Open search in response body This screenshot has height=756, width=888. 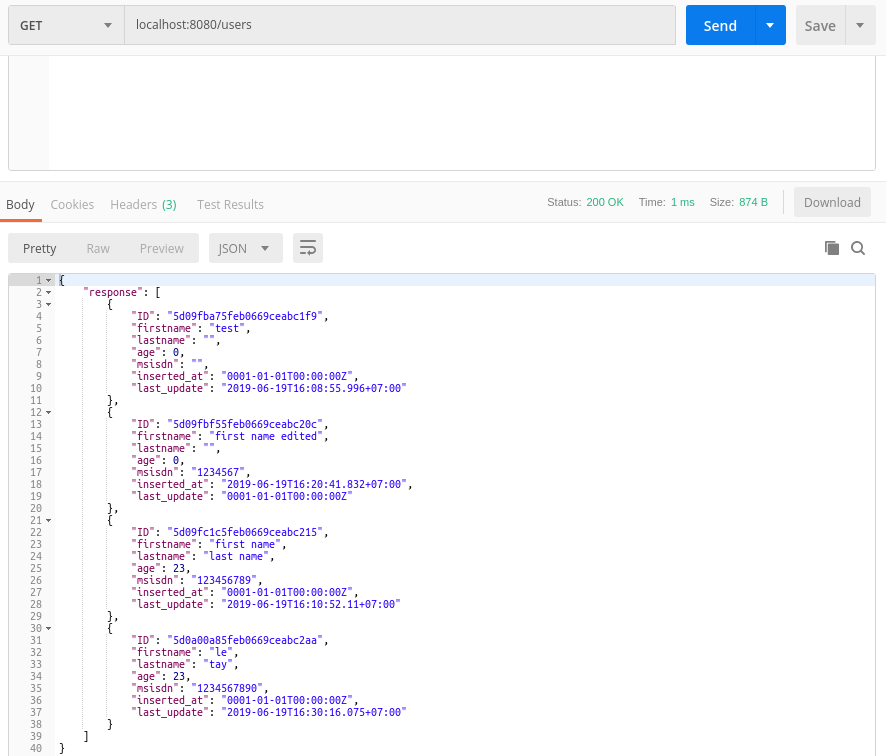pyautogui.click(x=858, y=248)
